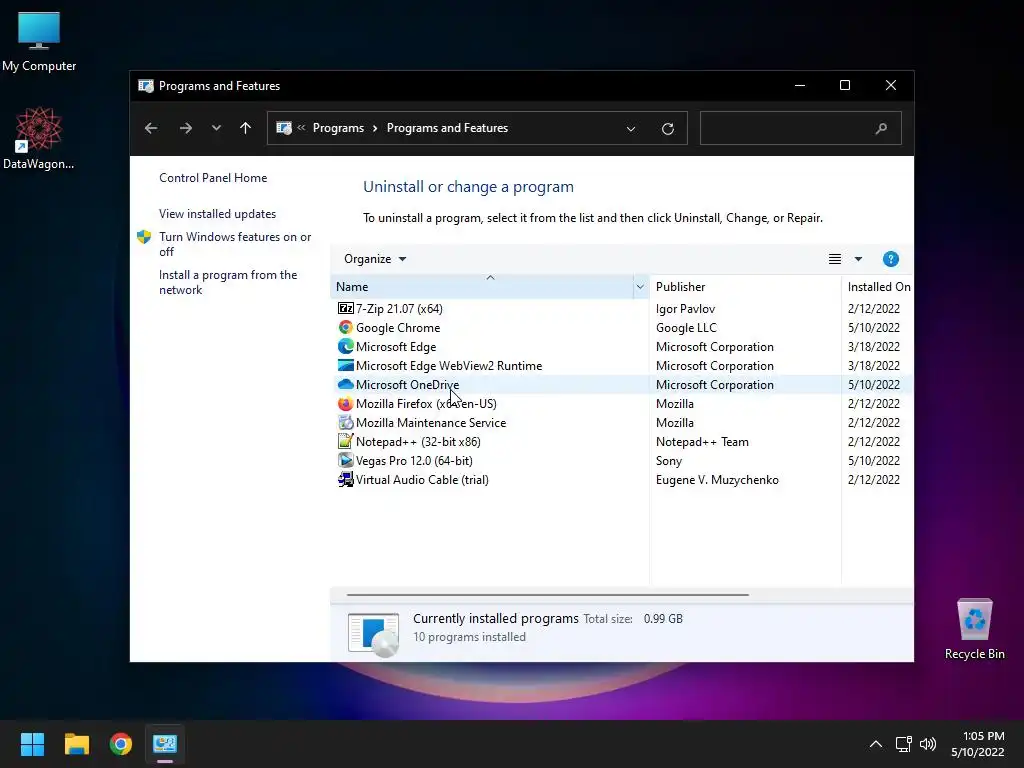The height and width of the screenshot is (768, 1024).
Task: Sort by the Publisher column header
Action: pos(745,287)
